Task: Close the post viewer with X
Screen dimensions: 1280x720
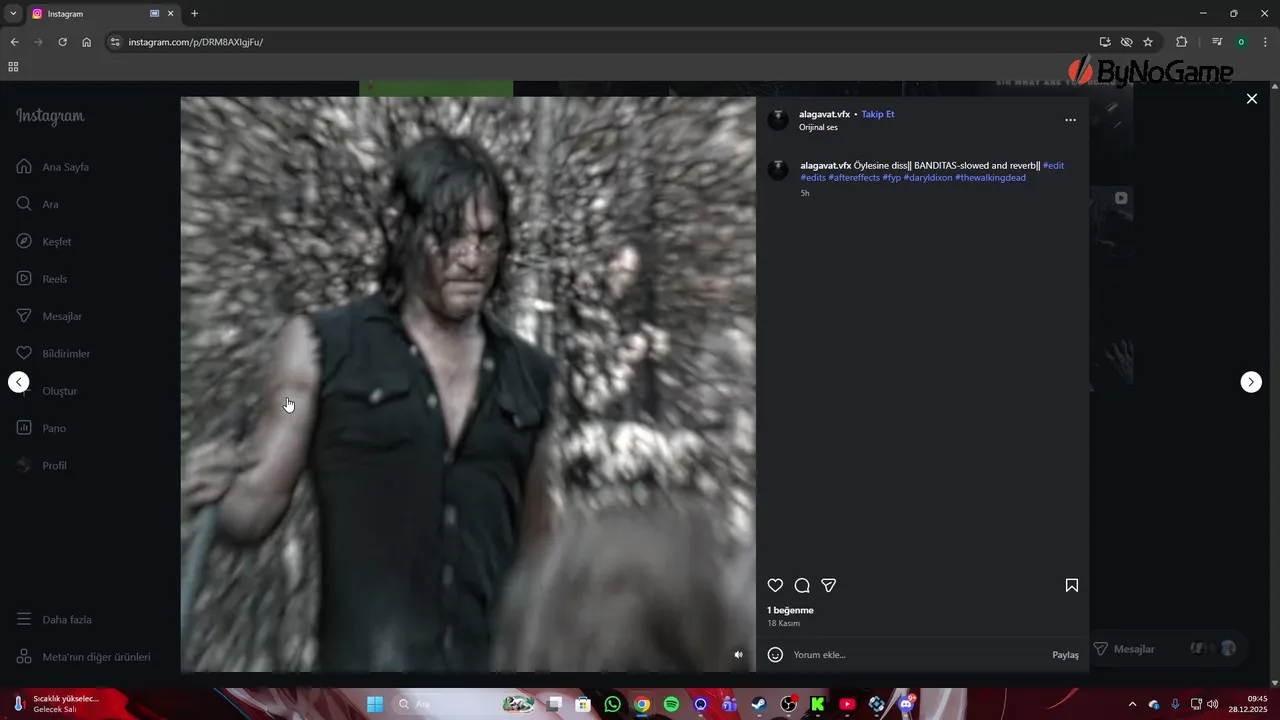Action: click(x=1251, y=99)
